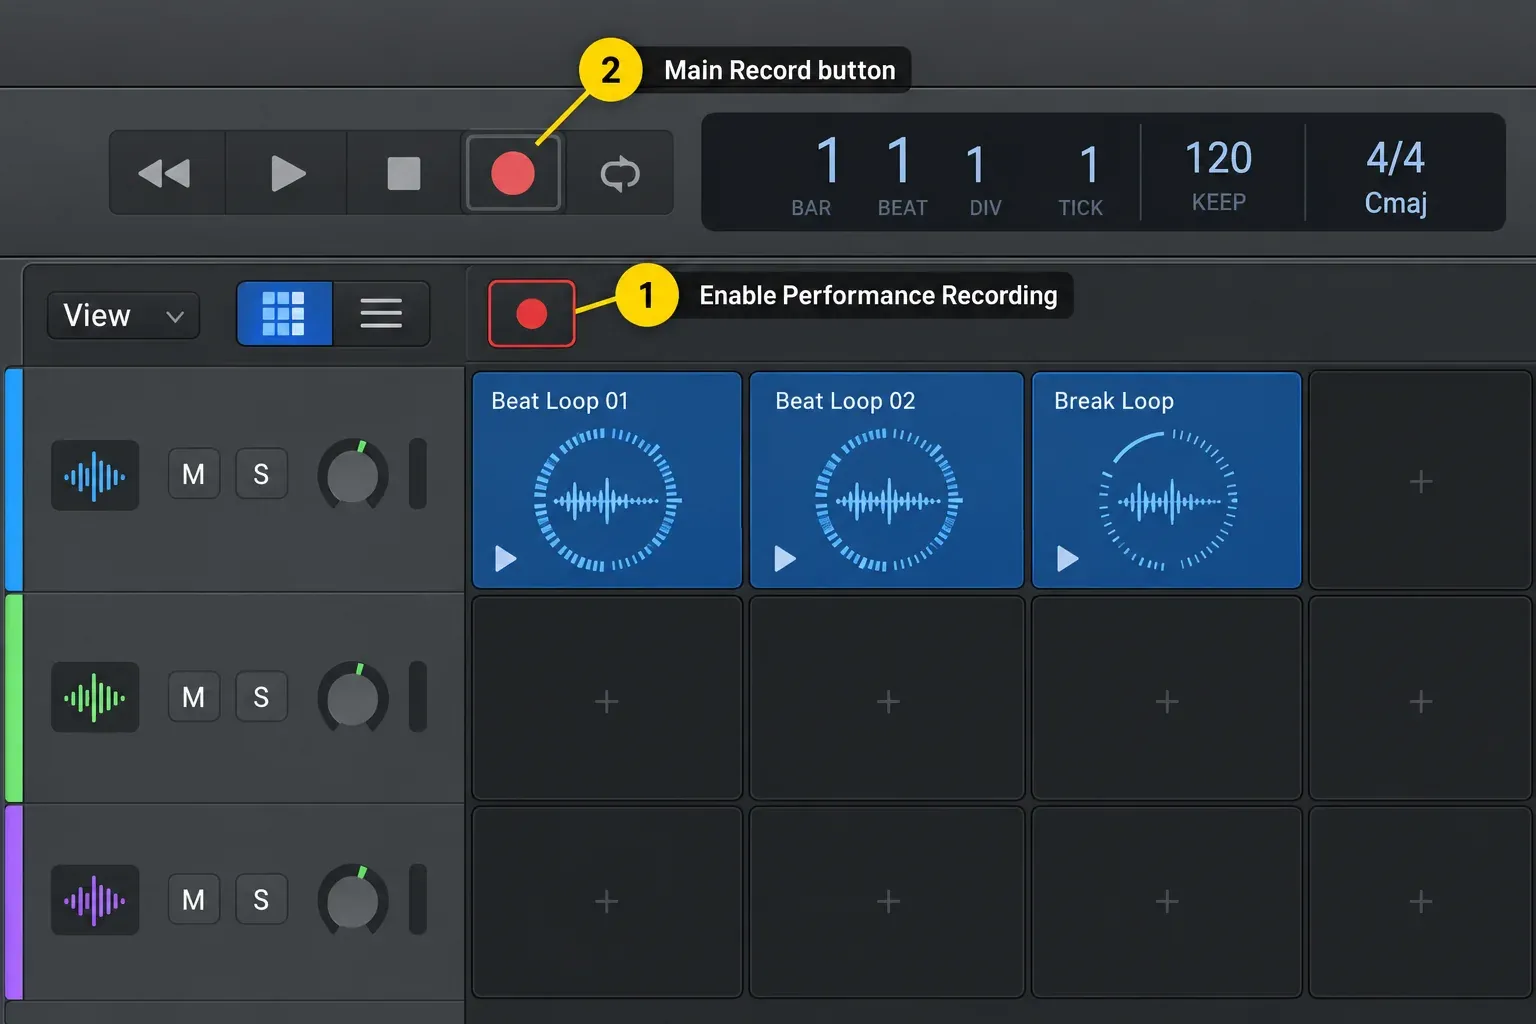Add a cell in purple track's second column
The width and height of the screenshot is (1536, 1024).
(887, 901)
